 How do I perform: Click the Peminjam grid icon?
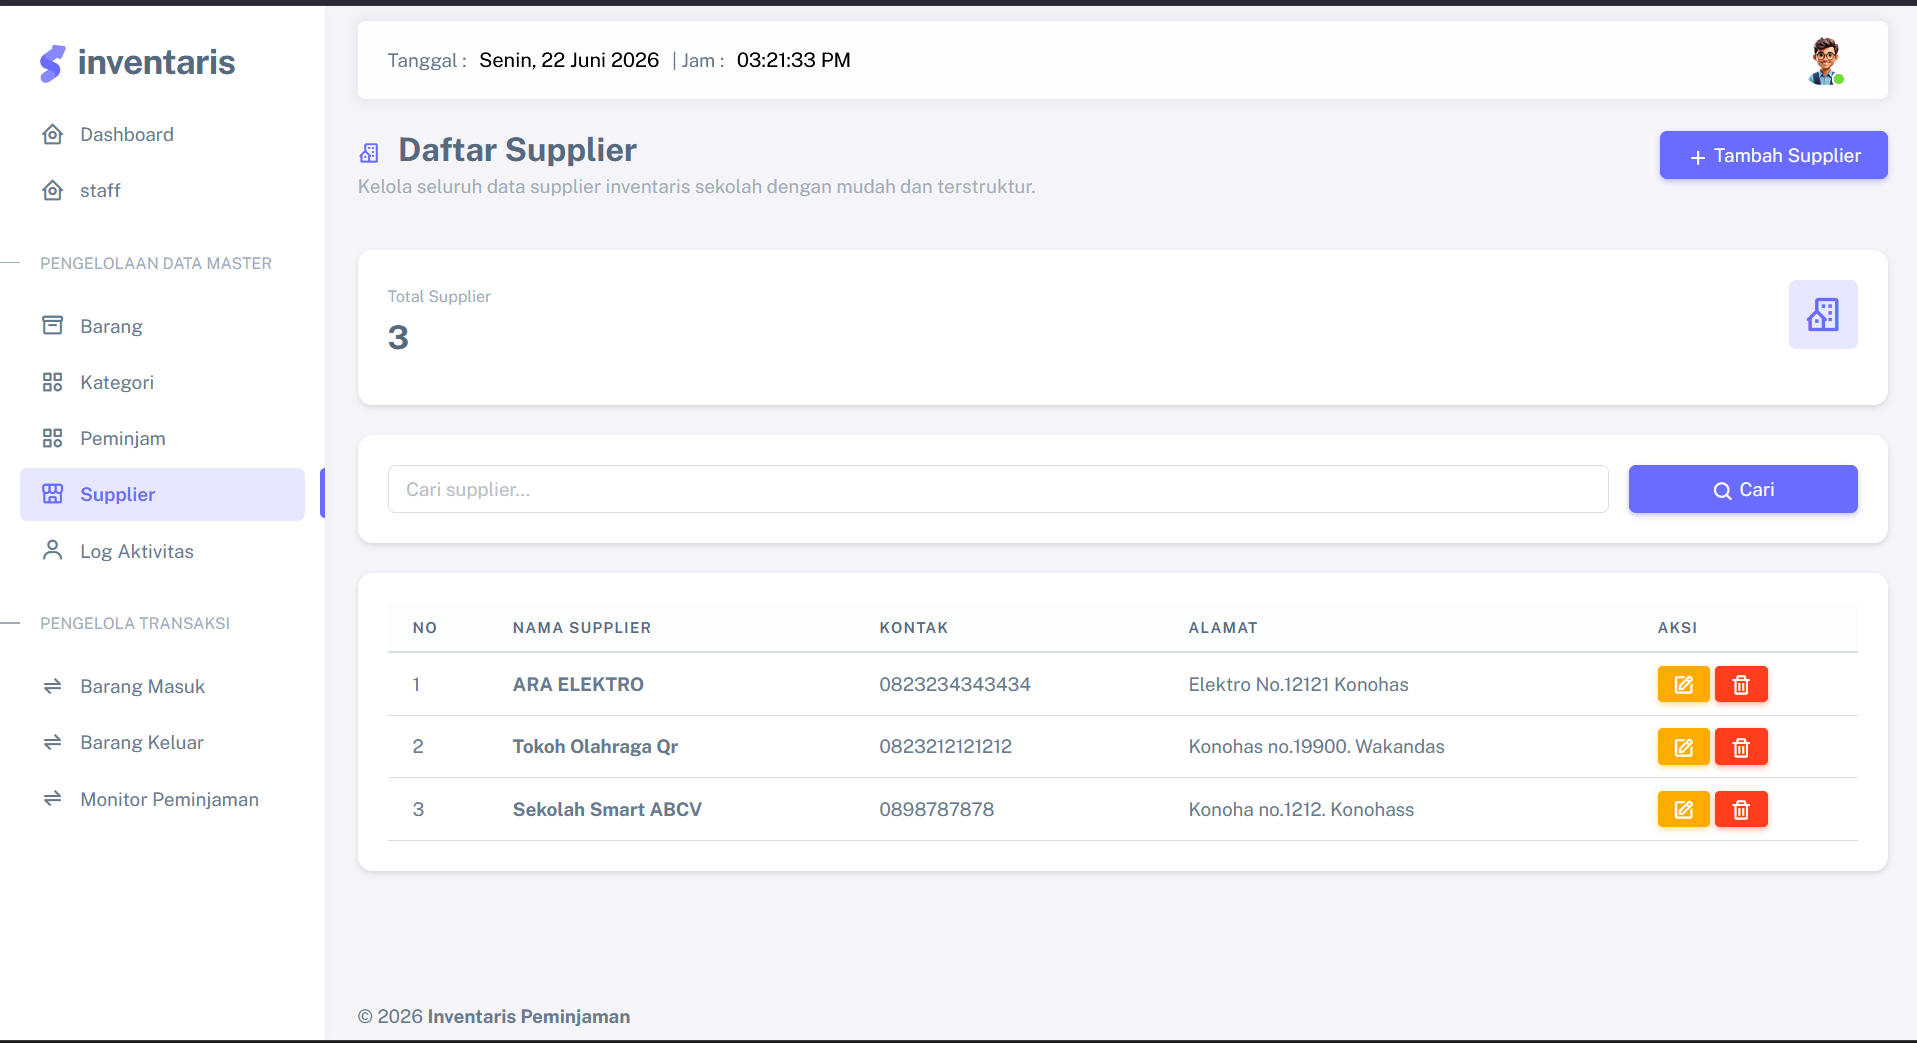pos(53,438)
